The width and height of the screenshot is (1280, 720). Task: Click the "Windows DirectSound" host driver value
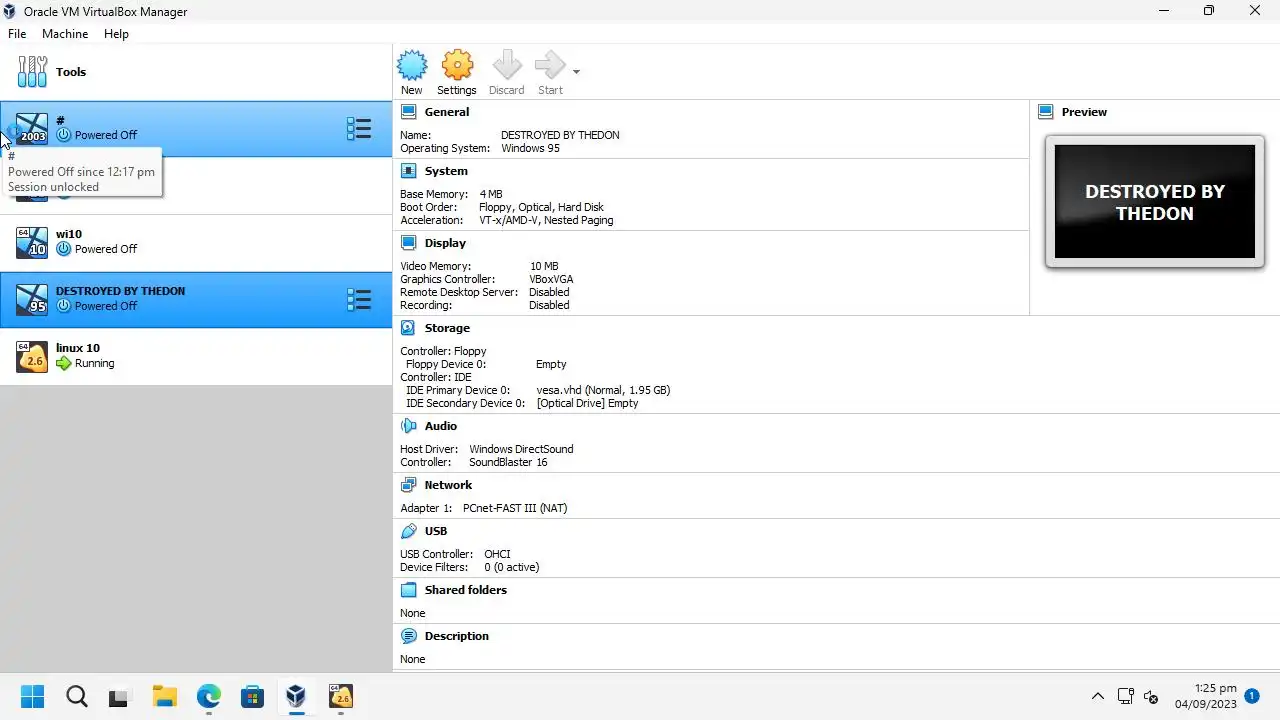pyautogui.click(x=521, y=449)
